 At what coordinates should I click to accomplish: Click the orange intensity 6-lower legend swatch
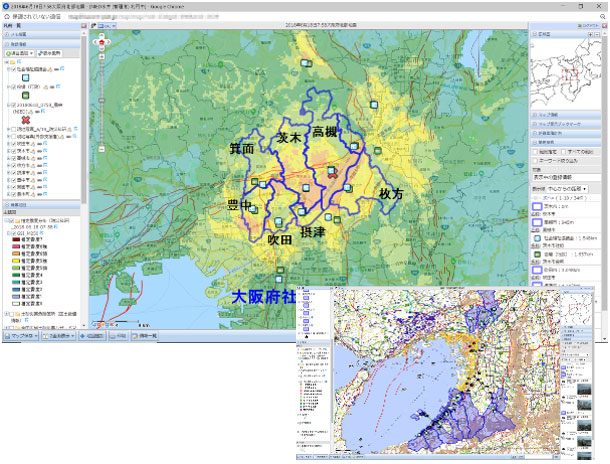pos(16,254)
